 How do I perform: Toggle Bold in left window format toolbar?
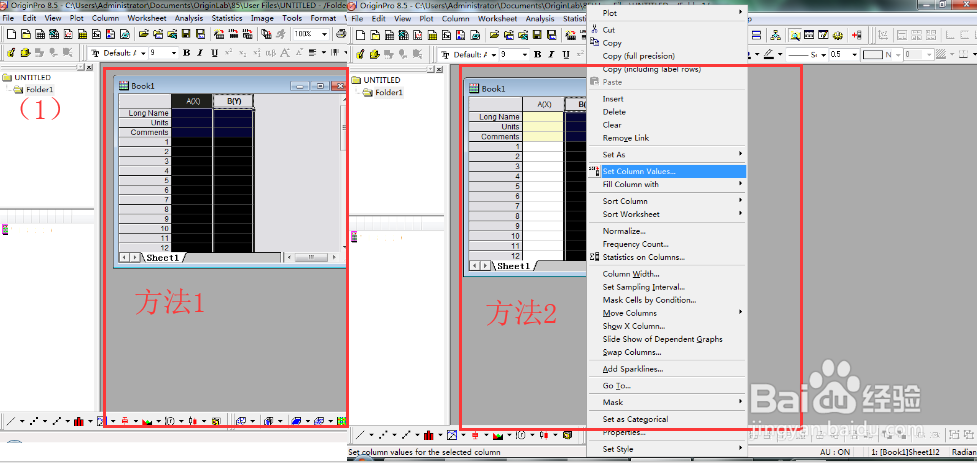click(x=186, y=53)
